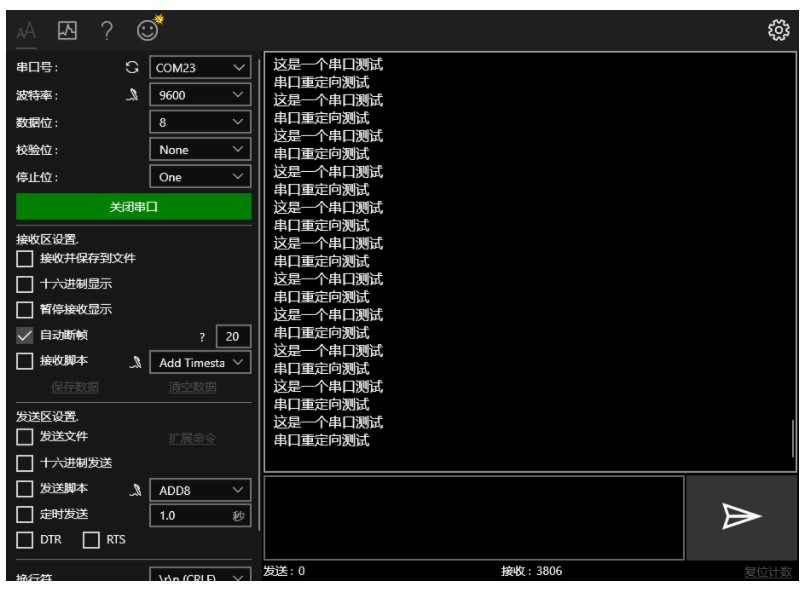Toggle 十六进制显示 checkbox

point(25,284)
